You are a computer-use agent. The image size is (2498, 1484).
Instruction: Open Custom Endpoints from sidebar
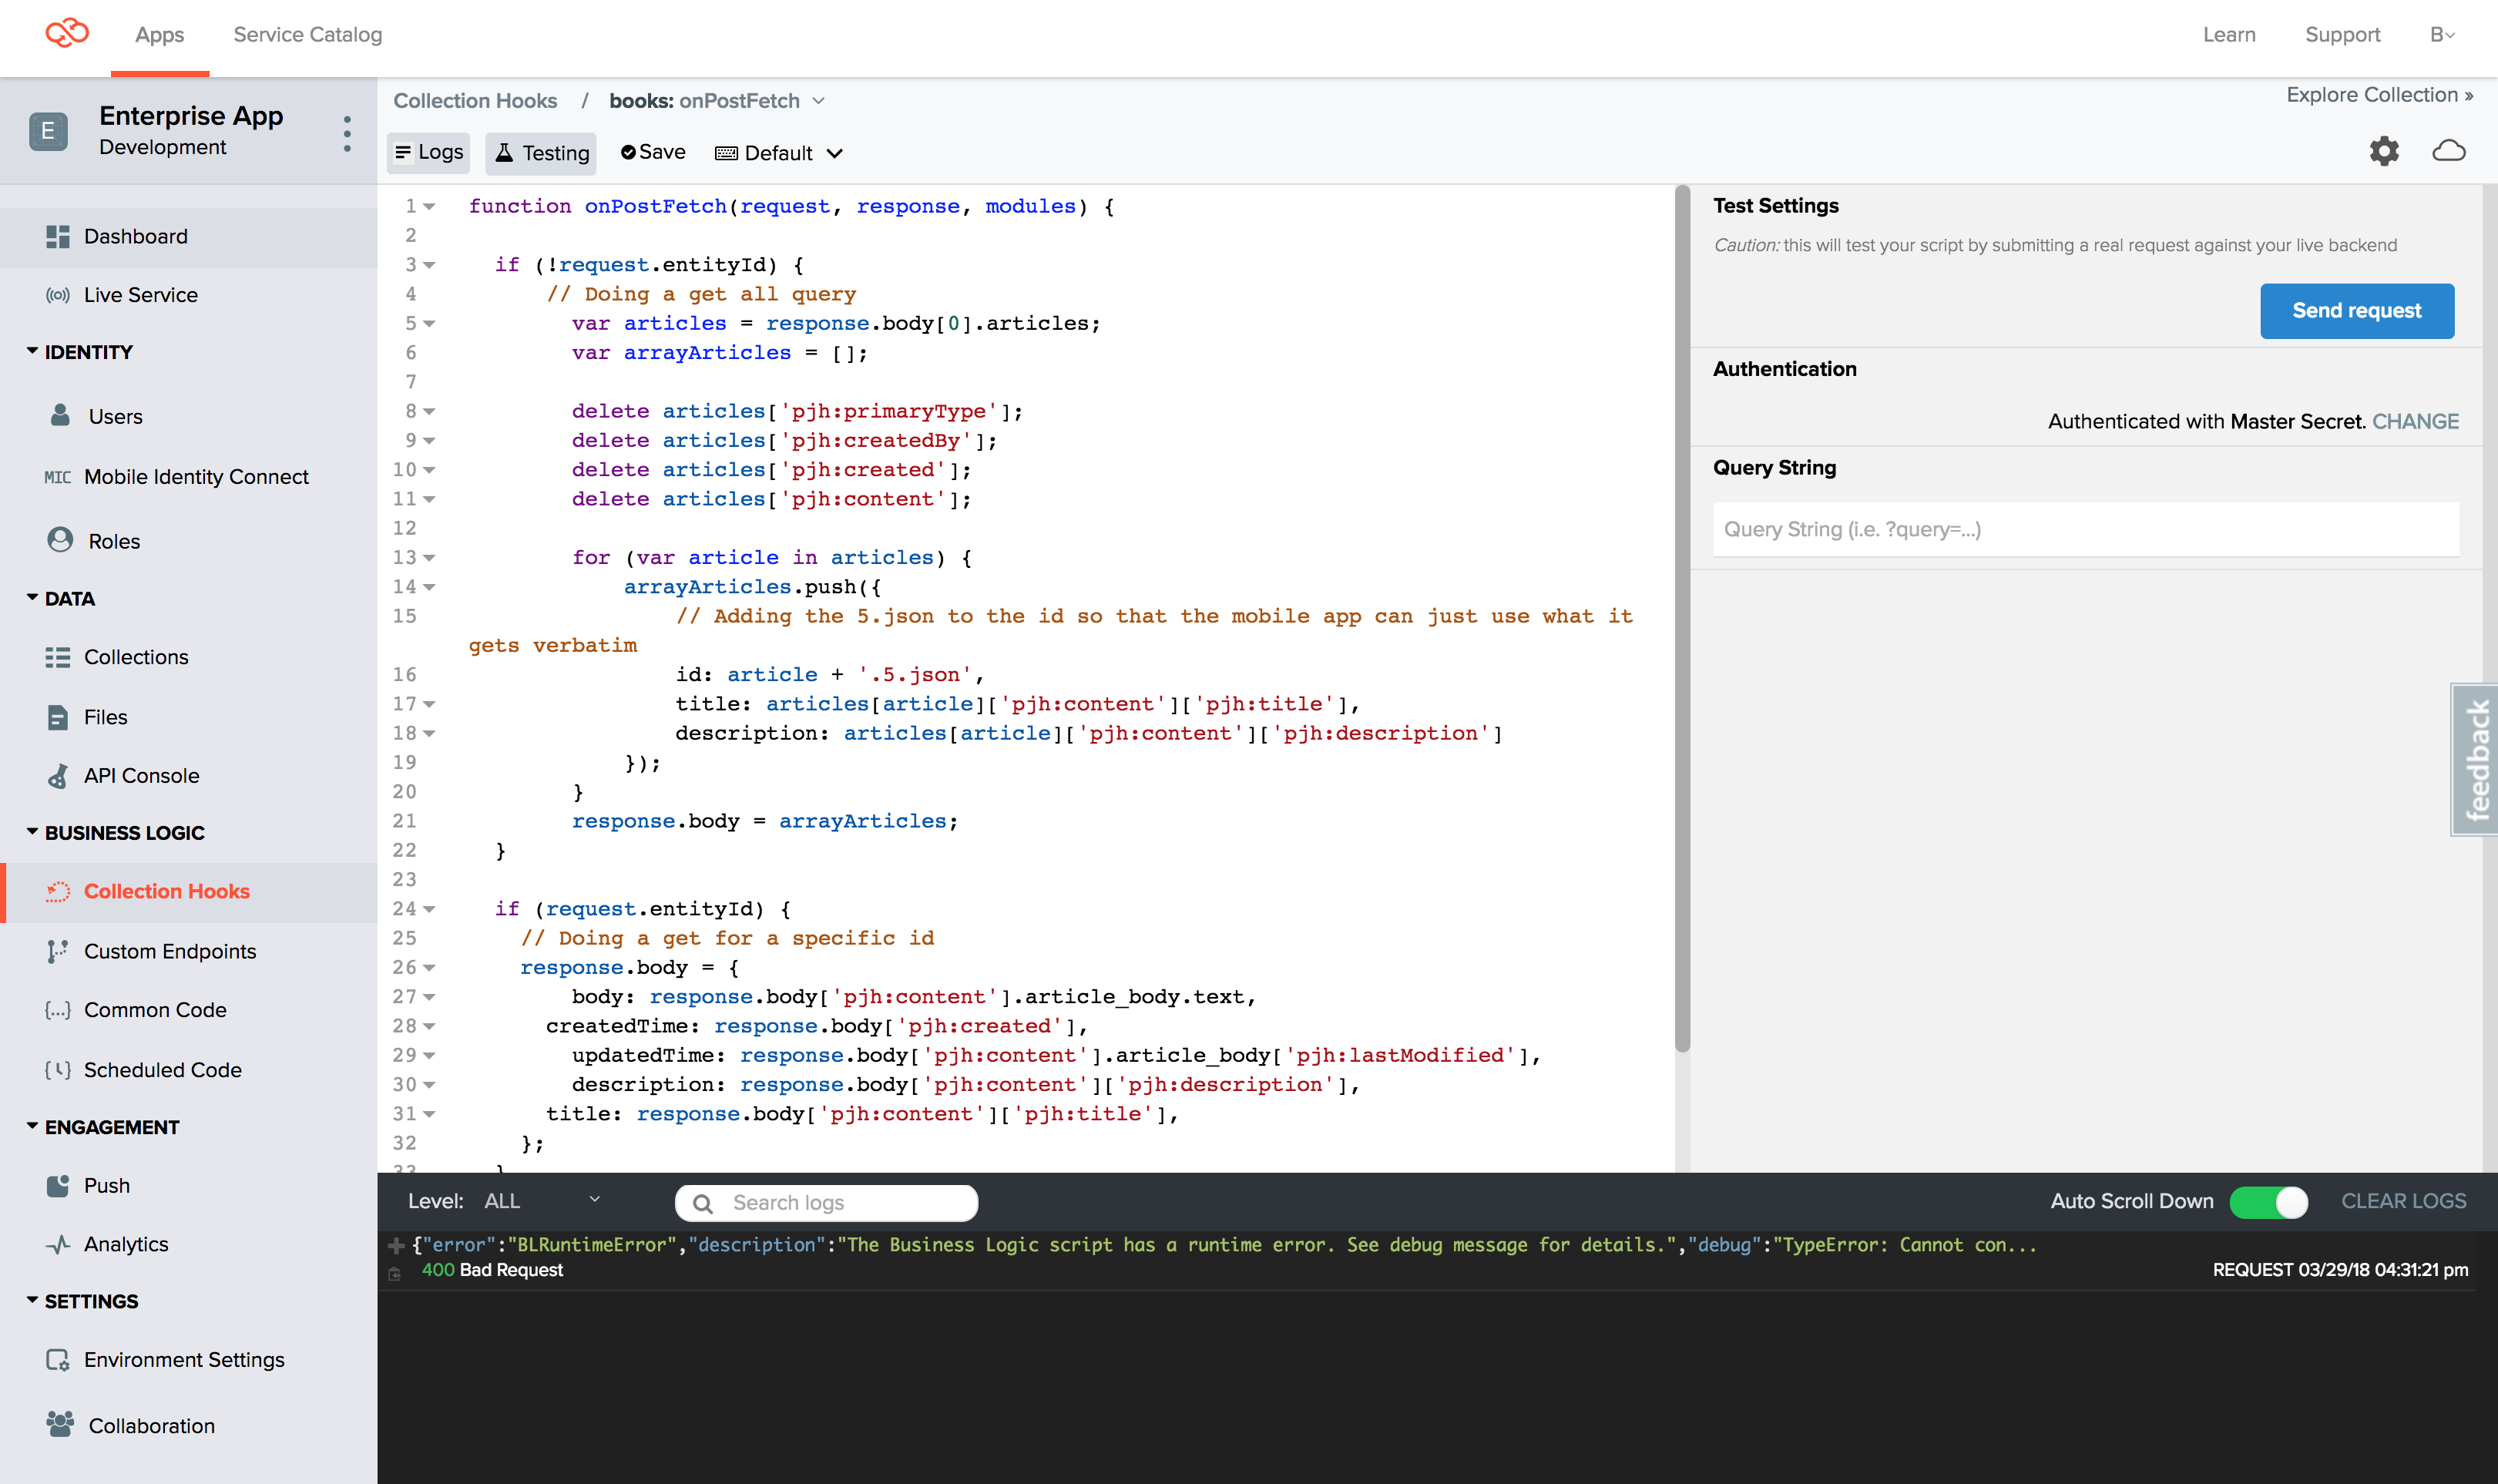coord(169,951)
